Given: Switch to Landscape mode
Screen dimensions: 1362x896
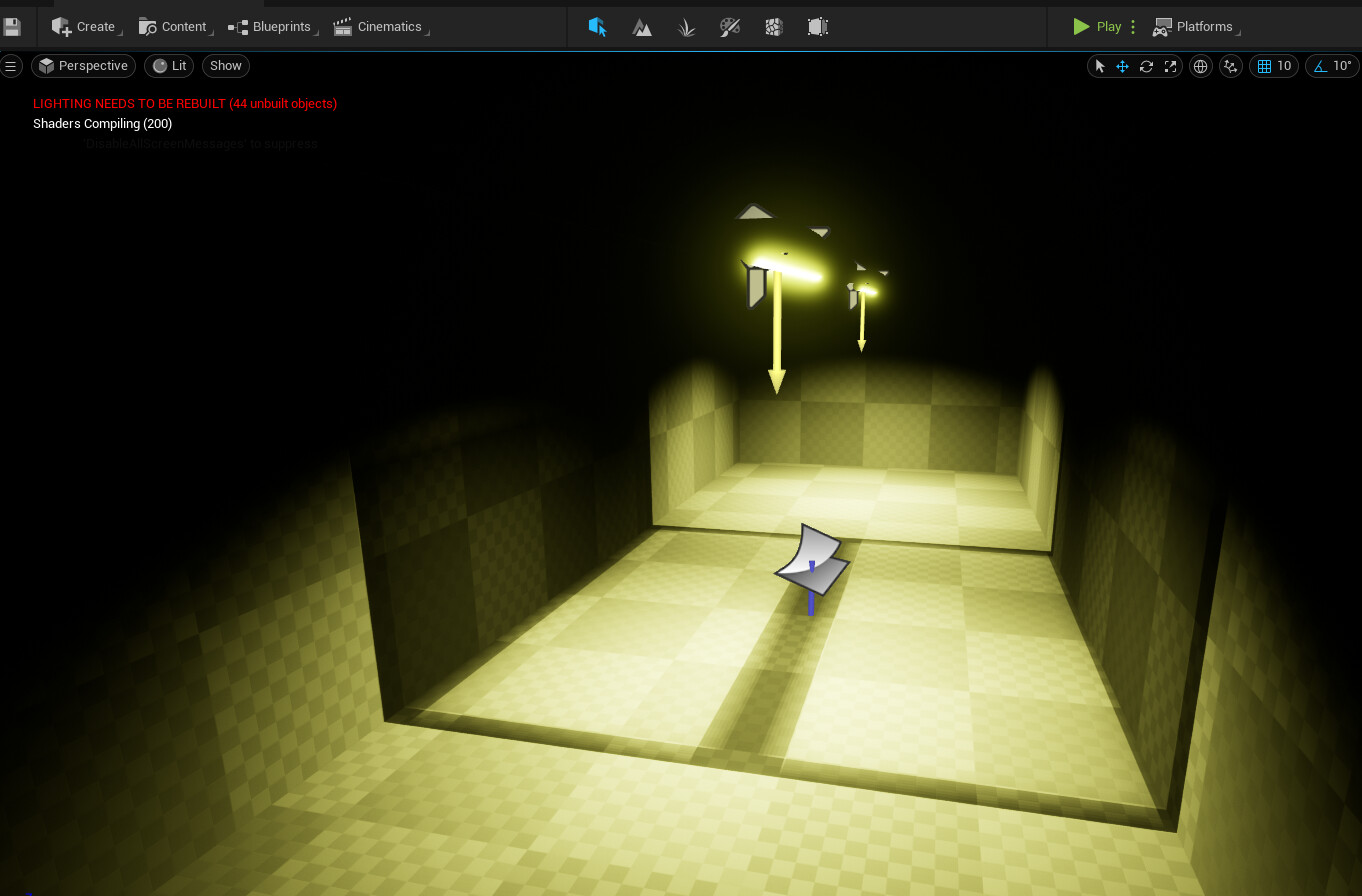Looking at the screenshot, I should [642, 27].
